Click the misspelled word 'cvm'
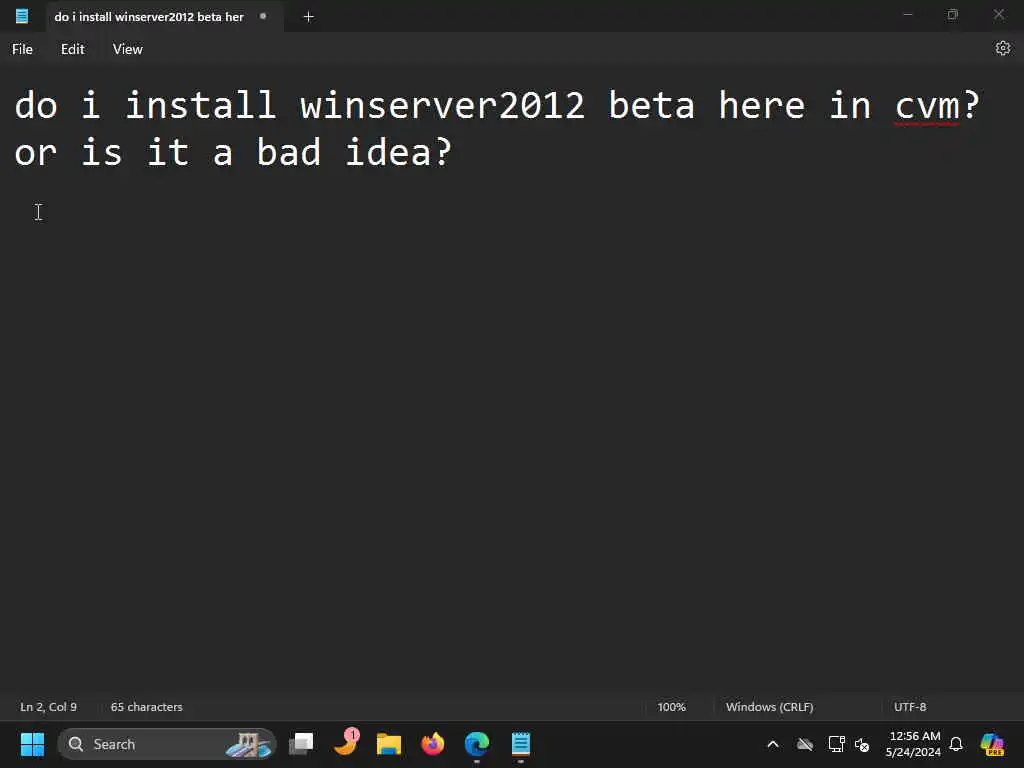 click(x=927, y=105)
